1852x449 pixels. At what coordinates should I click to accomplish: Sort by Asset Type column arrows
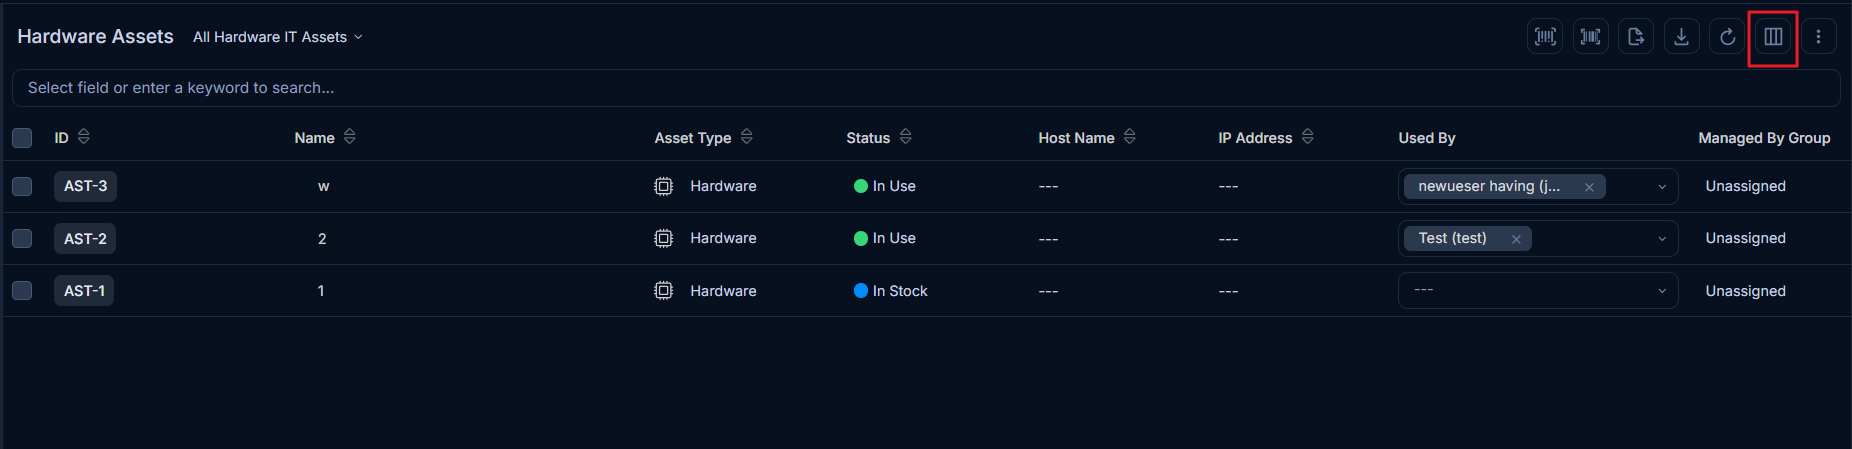(747, 136)
